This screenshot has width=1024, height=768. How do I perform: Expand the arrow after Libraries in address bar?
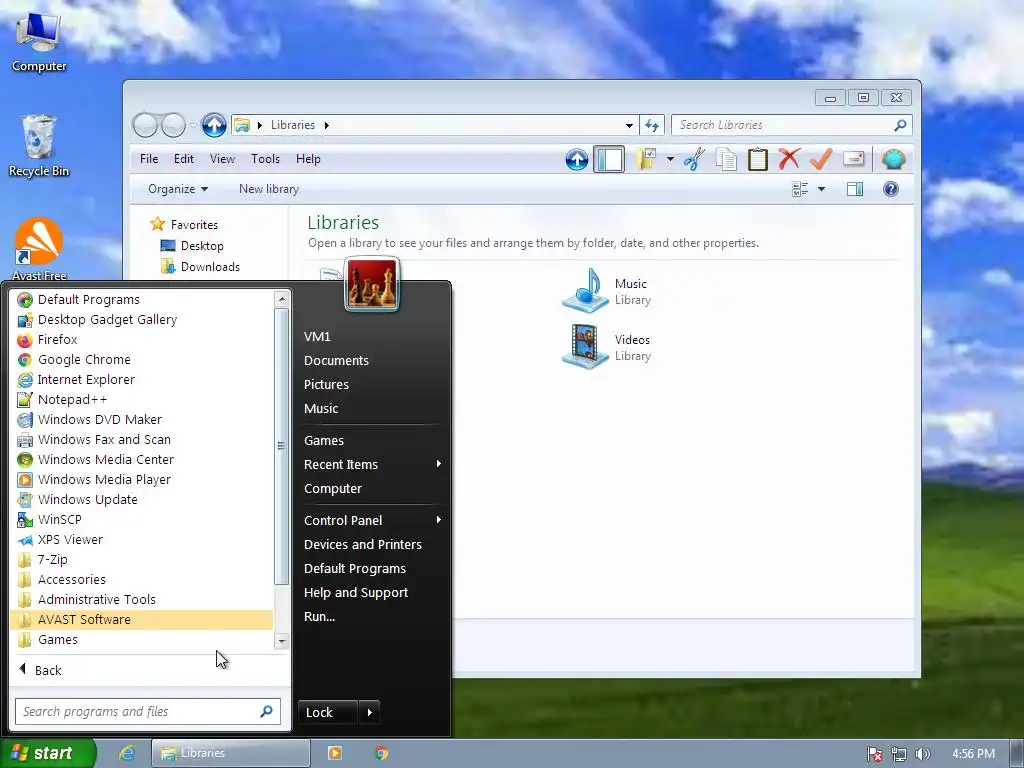(327, 125)
